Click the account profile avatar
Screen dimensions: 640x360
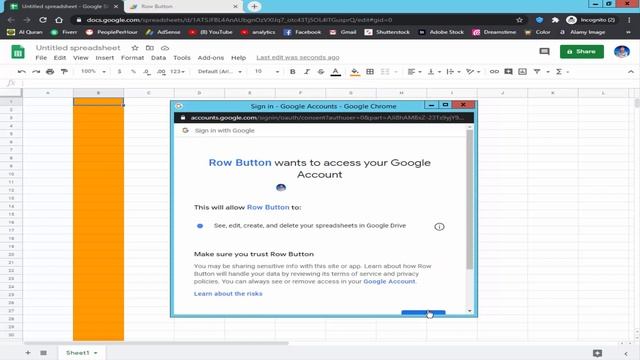[x=622, y=51]
